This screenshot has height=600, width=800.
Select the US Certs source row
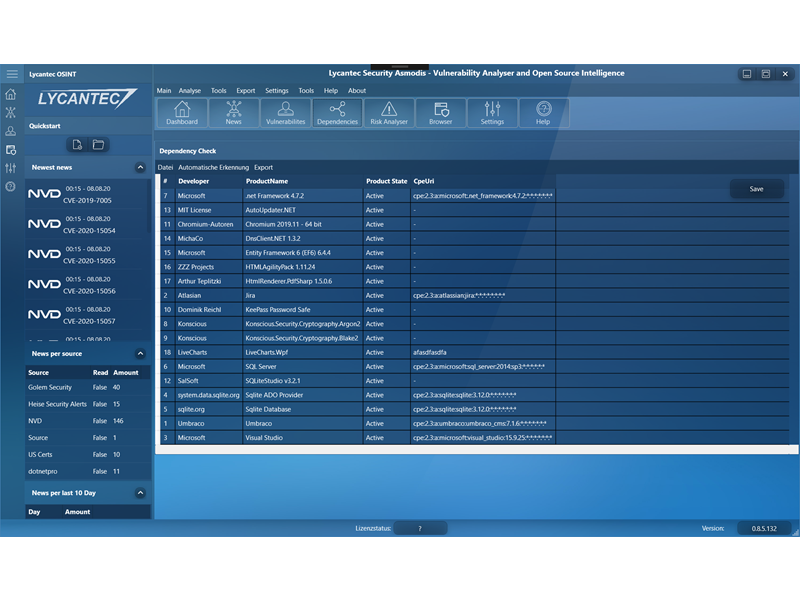(x=88, y=455)
